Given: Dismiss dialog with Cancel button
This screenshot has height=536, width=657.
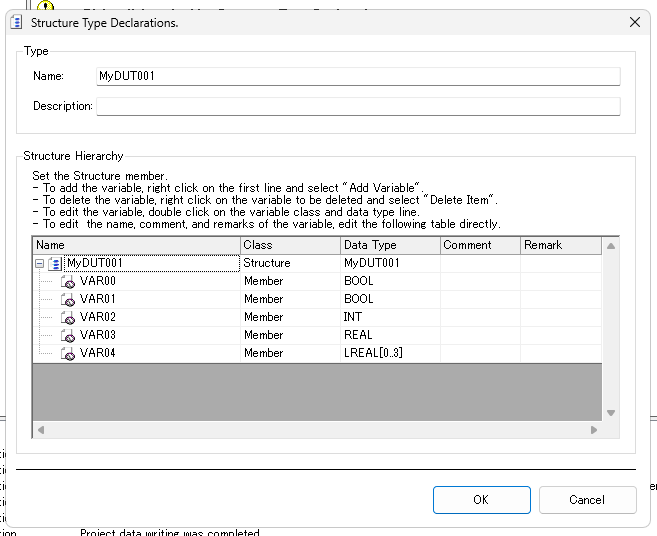Looking at the screenshot, I should click(587, 500).
